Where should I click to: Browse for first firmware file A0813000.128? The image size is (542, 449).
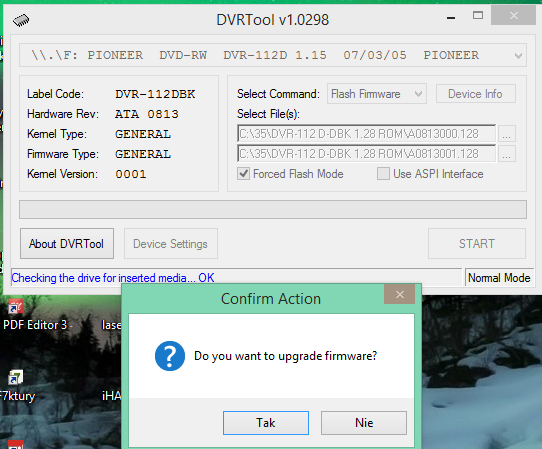tap(507, 134)
